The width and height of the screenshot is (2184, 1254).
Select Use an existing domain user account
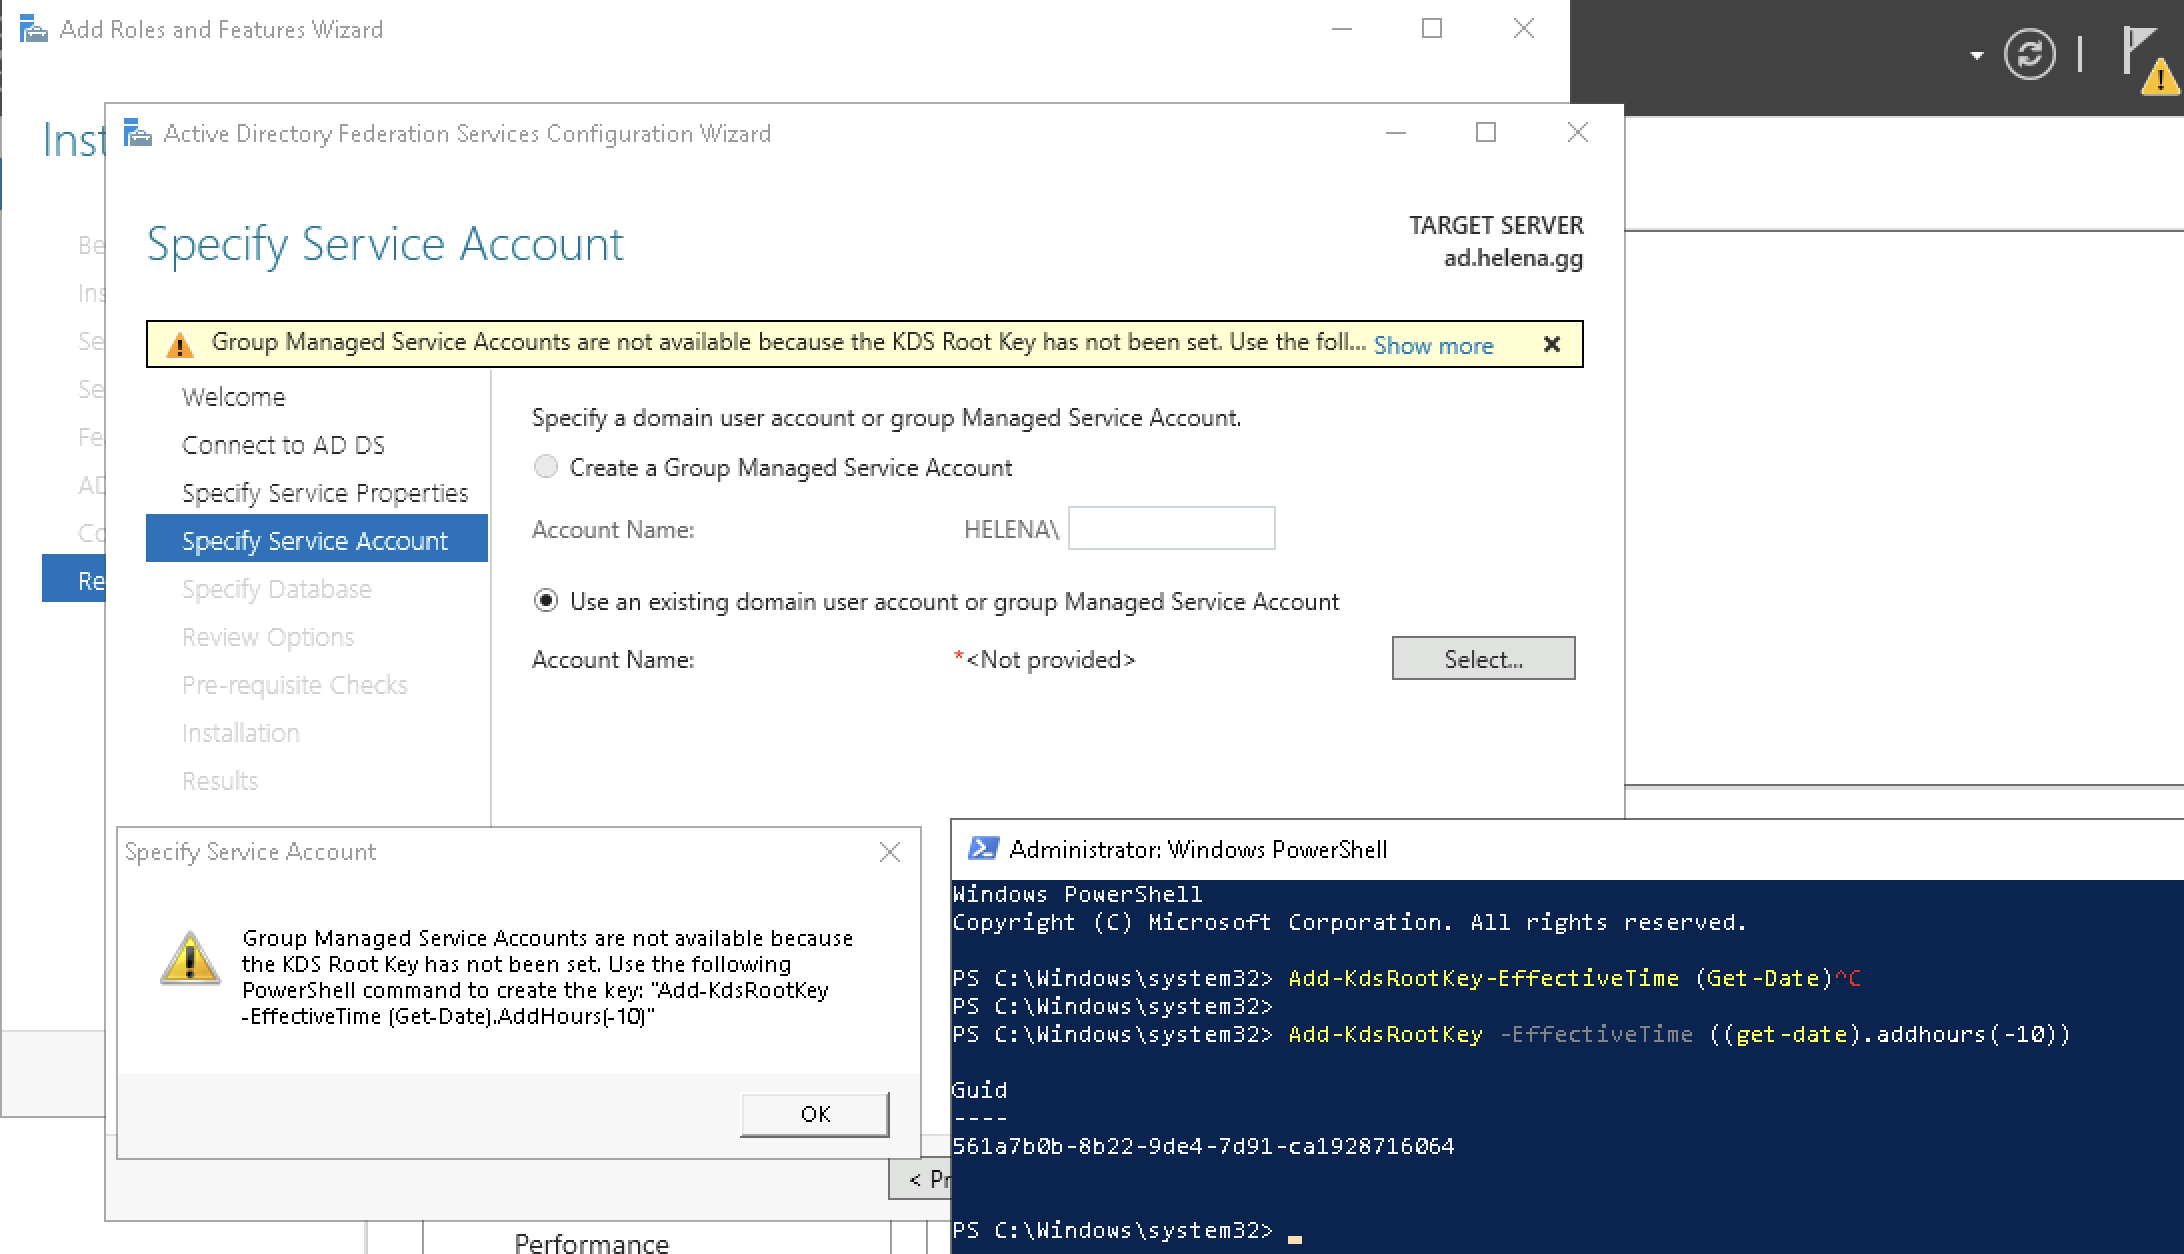pos(546,601)
